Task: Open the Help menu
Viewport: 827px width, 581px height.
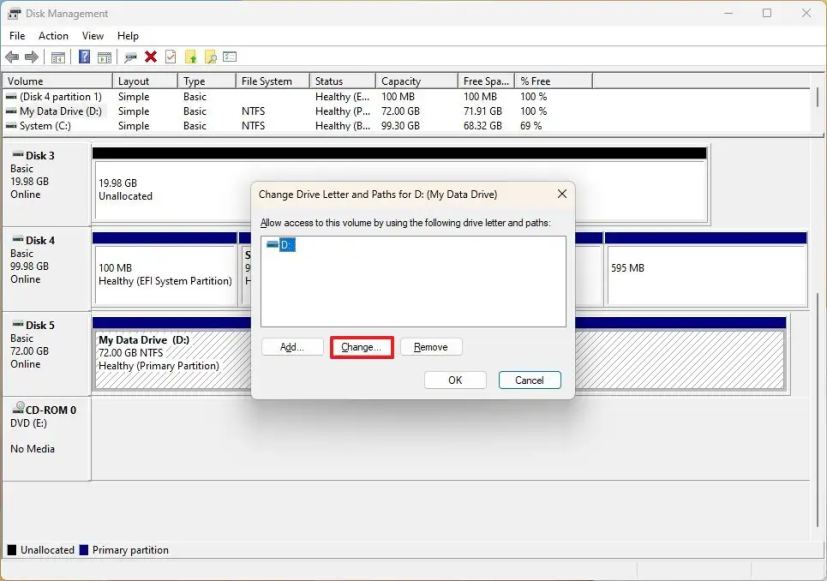Action: pos(128,36)
